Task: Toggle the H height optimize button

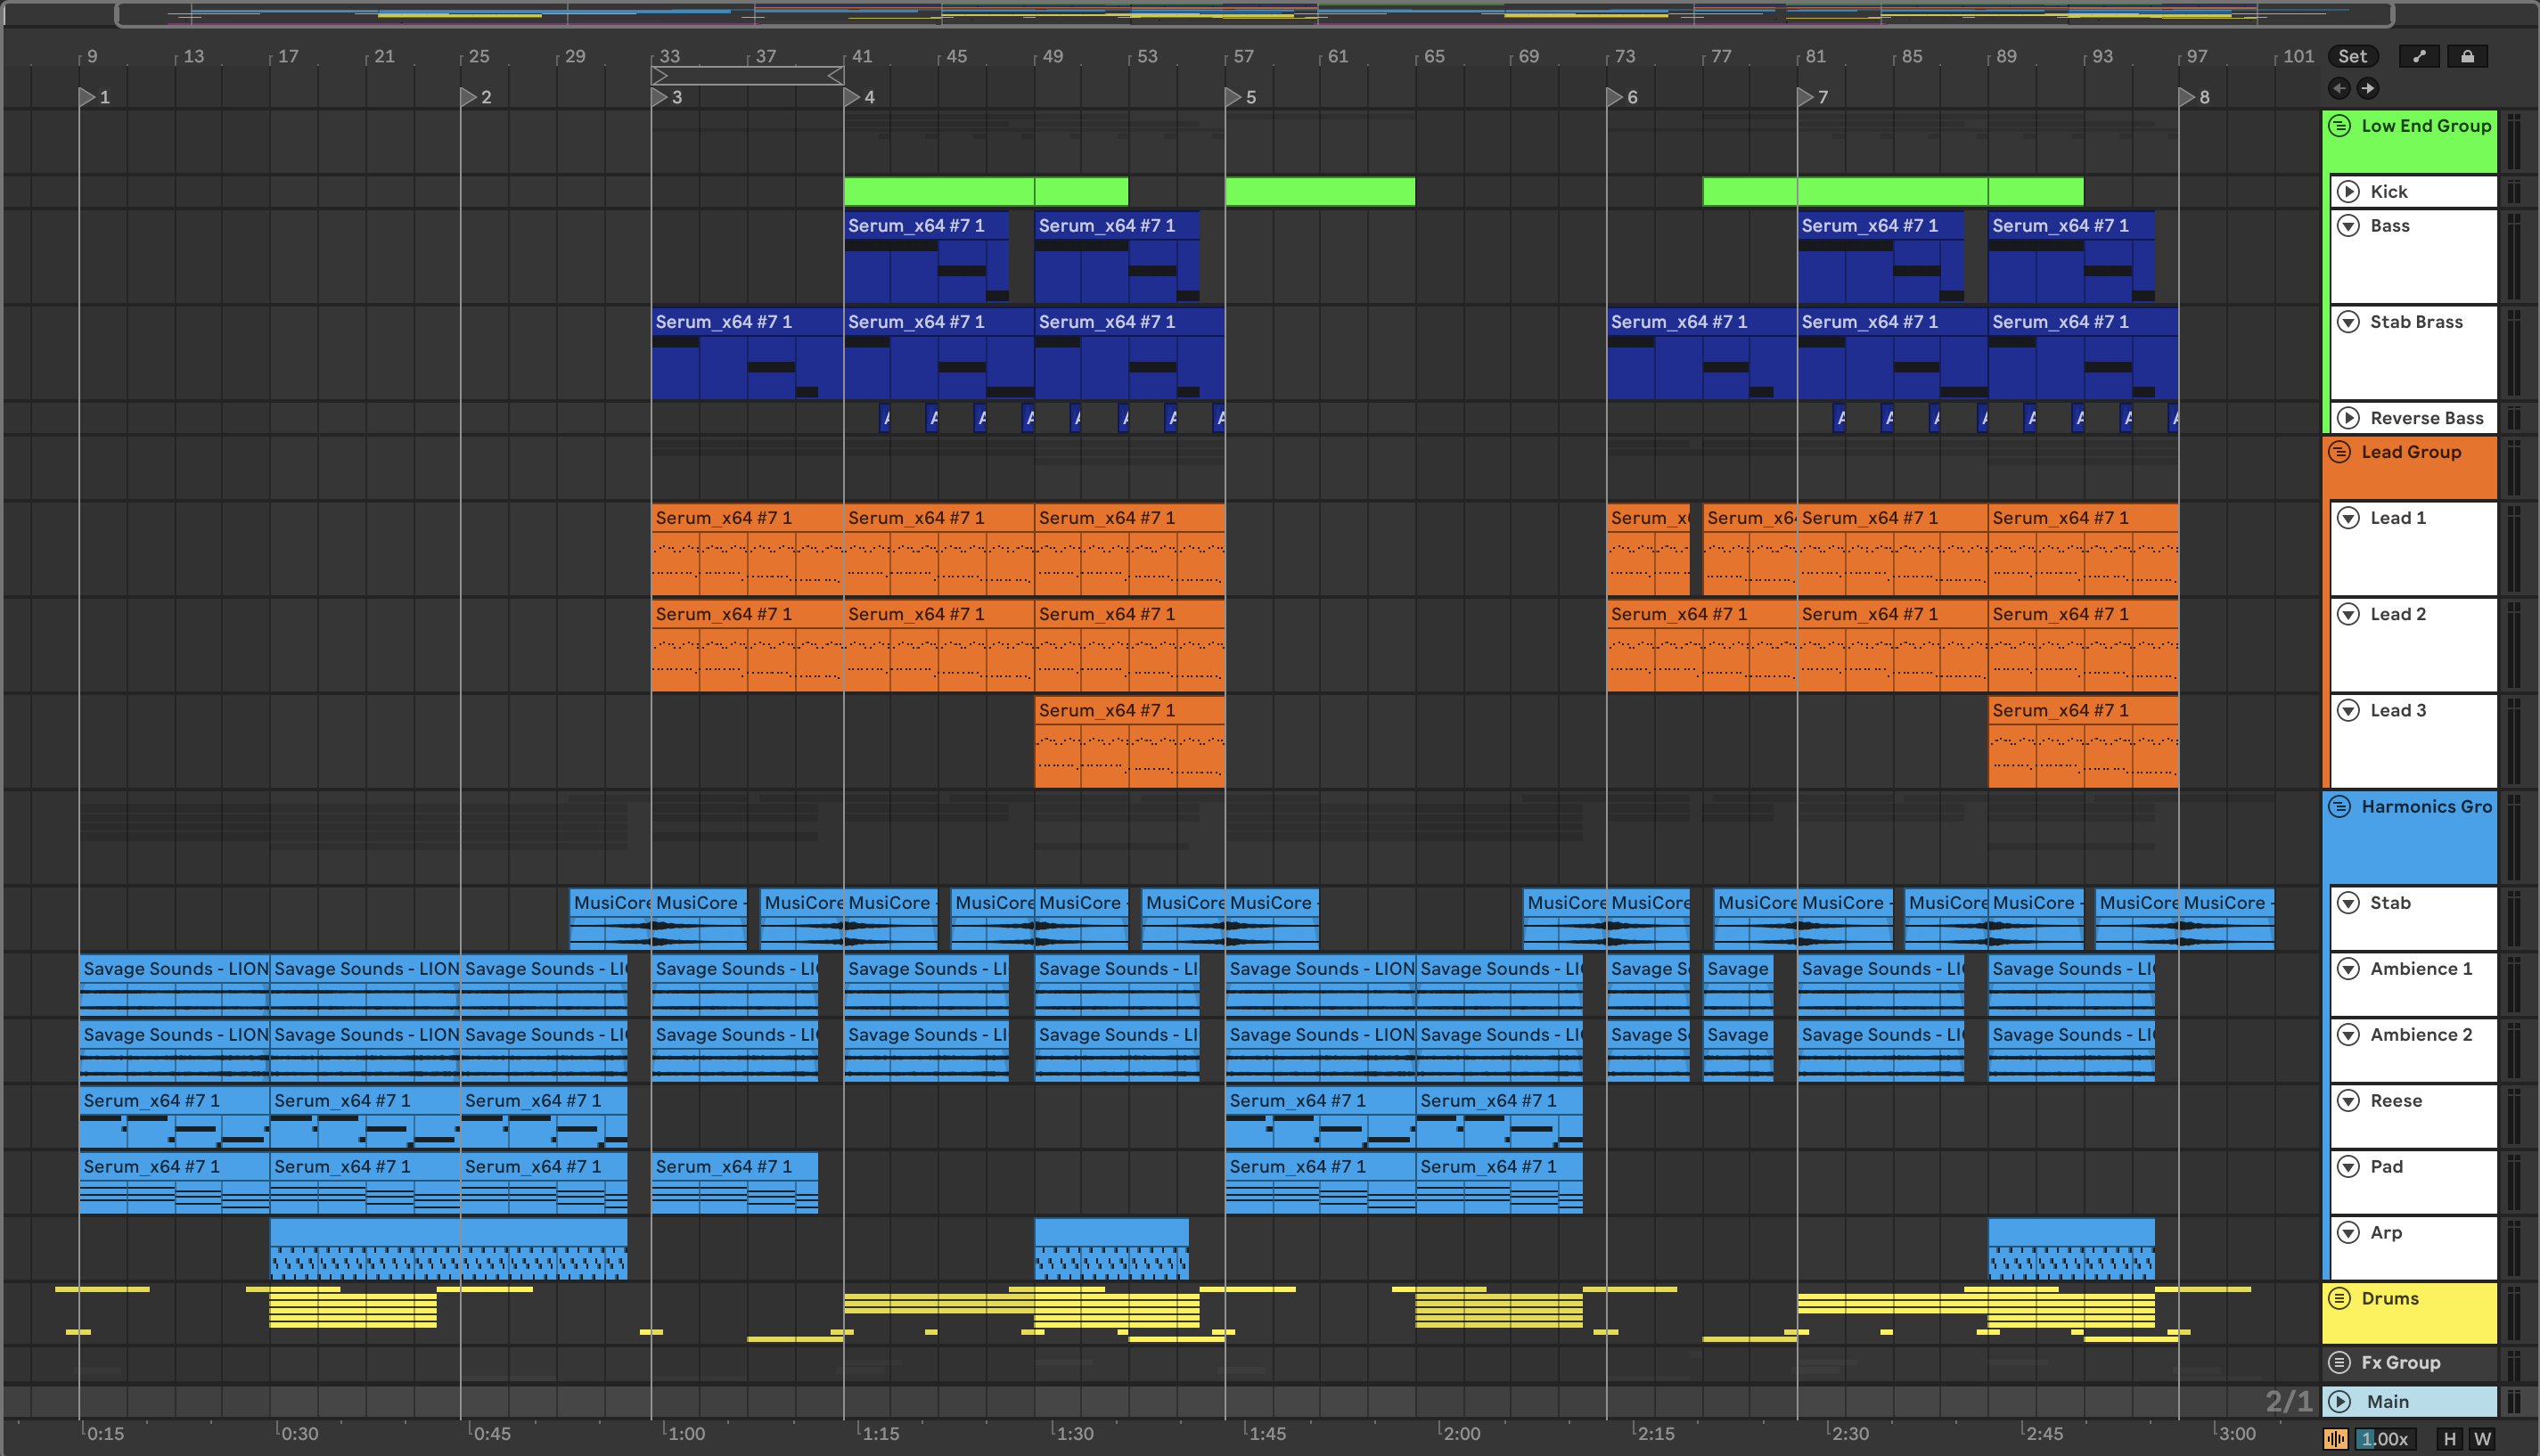Action: [x=2449, y=1438]
